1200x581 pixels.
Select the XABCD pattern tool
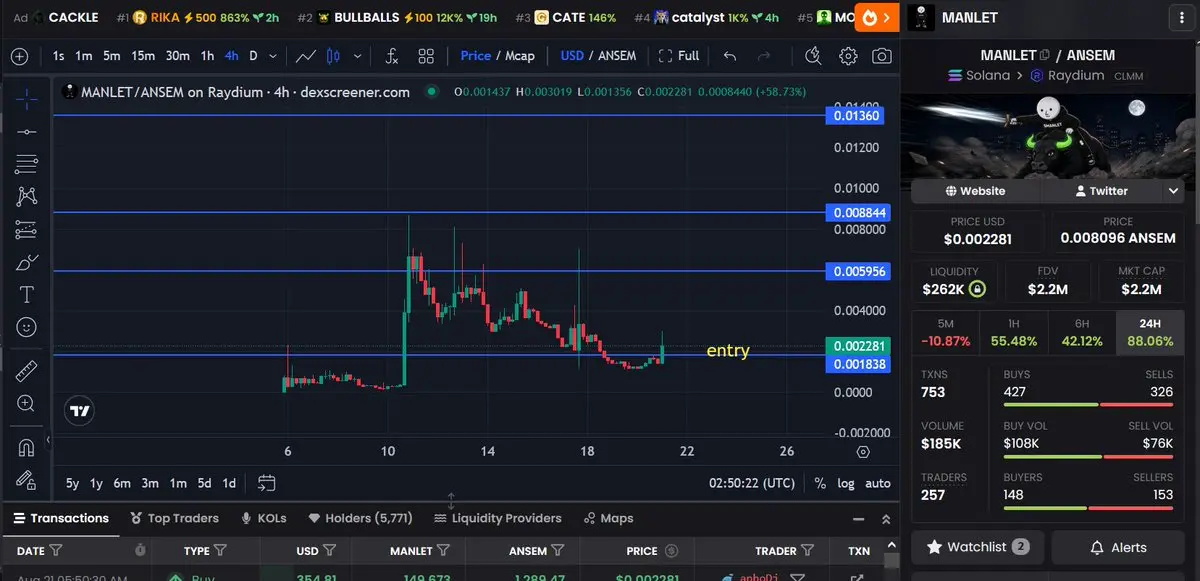(27, 196)
